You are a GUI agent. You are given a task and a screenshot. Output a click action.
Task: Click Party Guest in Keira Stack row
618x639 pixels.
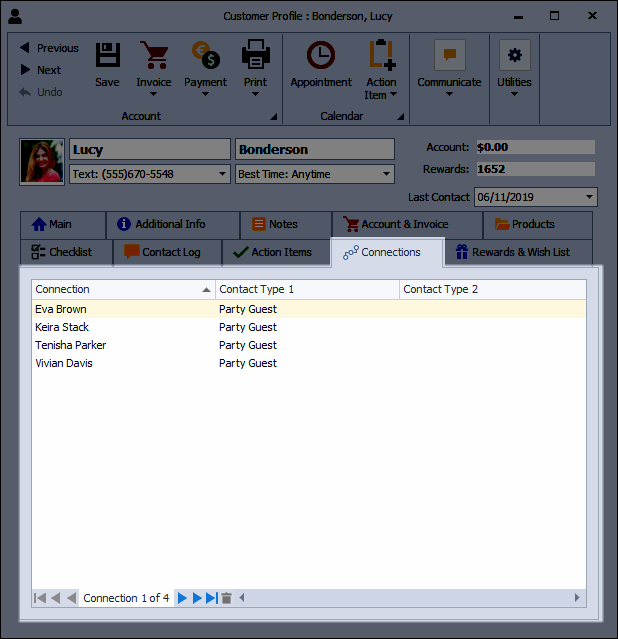[x=248, y=327]
